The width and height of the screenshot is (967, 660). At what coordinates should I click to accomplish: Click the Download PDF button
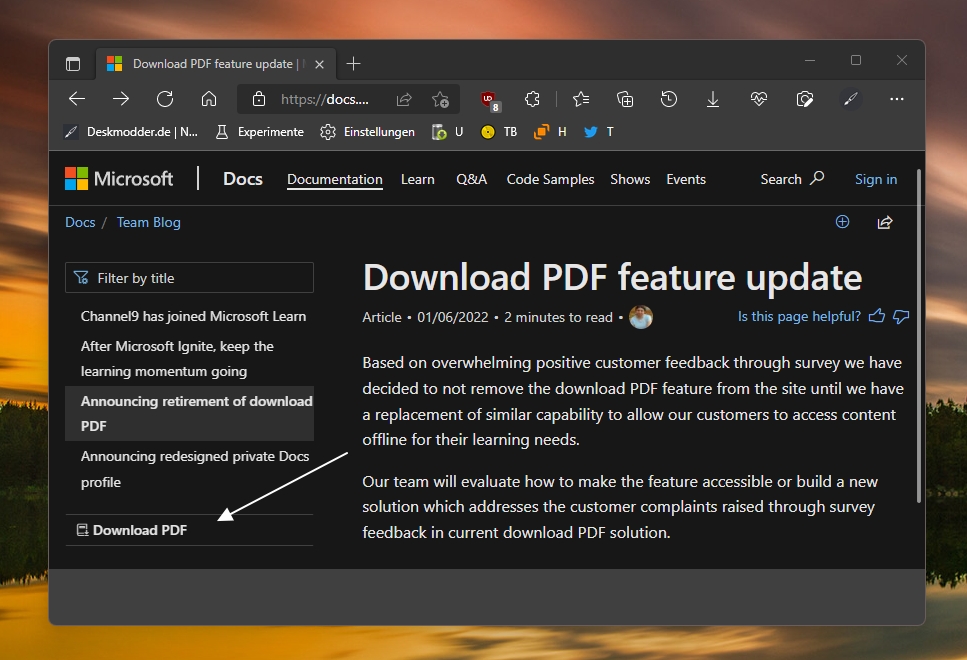click(131, 530)
